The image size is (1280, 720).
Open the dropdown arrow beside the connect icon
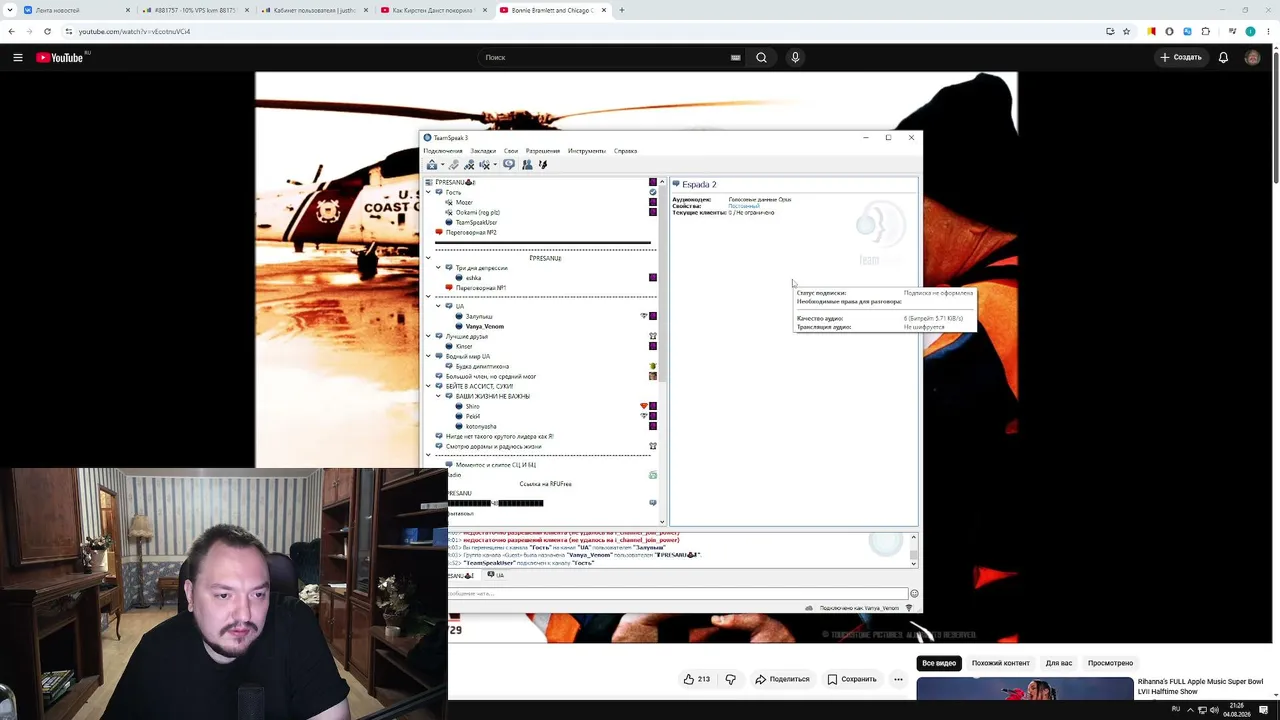click(442, 165)
